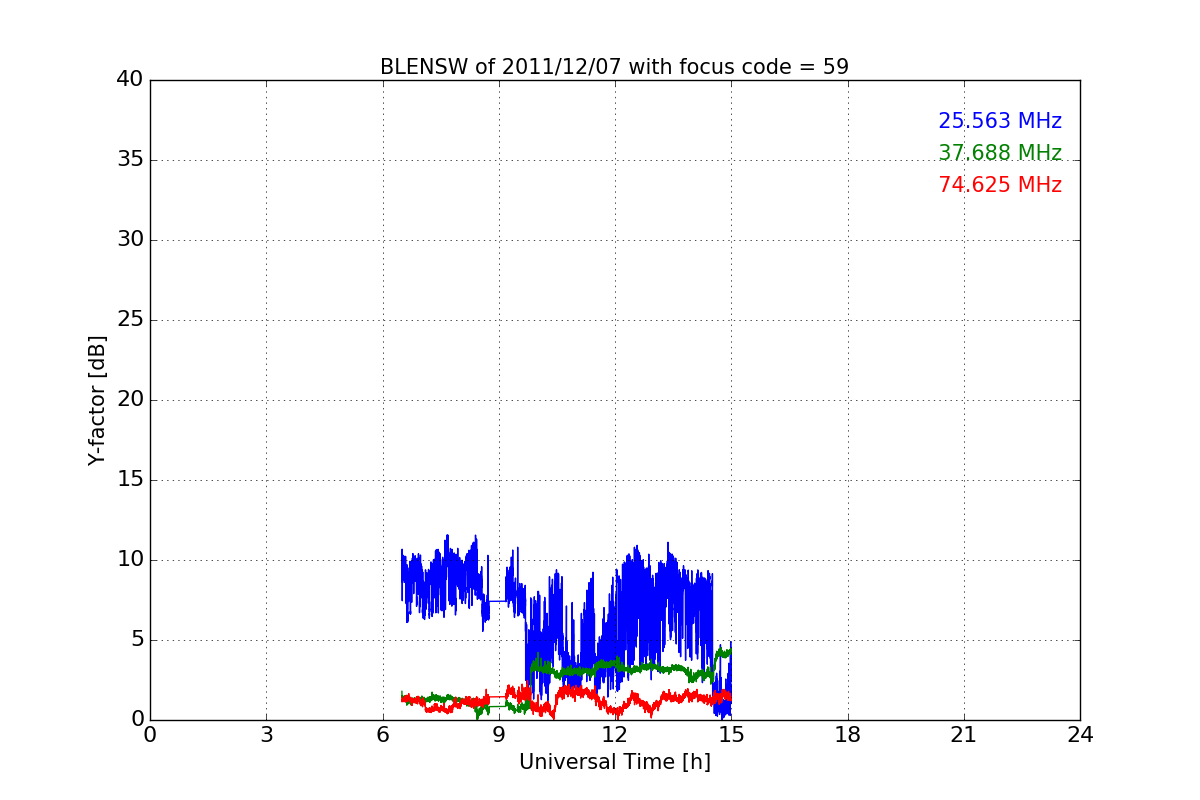Click the 'Universal Time [h]' axis label

coord(614,762)
